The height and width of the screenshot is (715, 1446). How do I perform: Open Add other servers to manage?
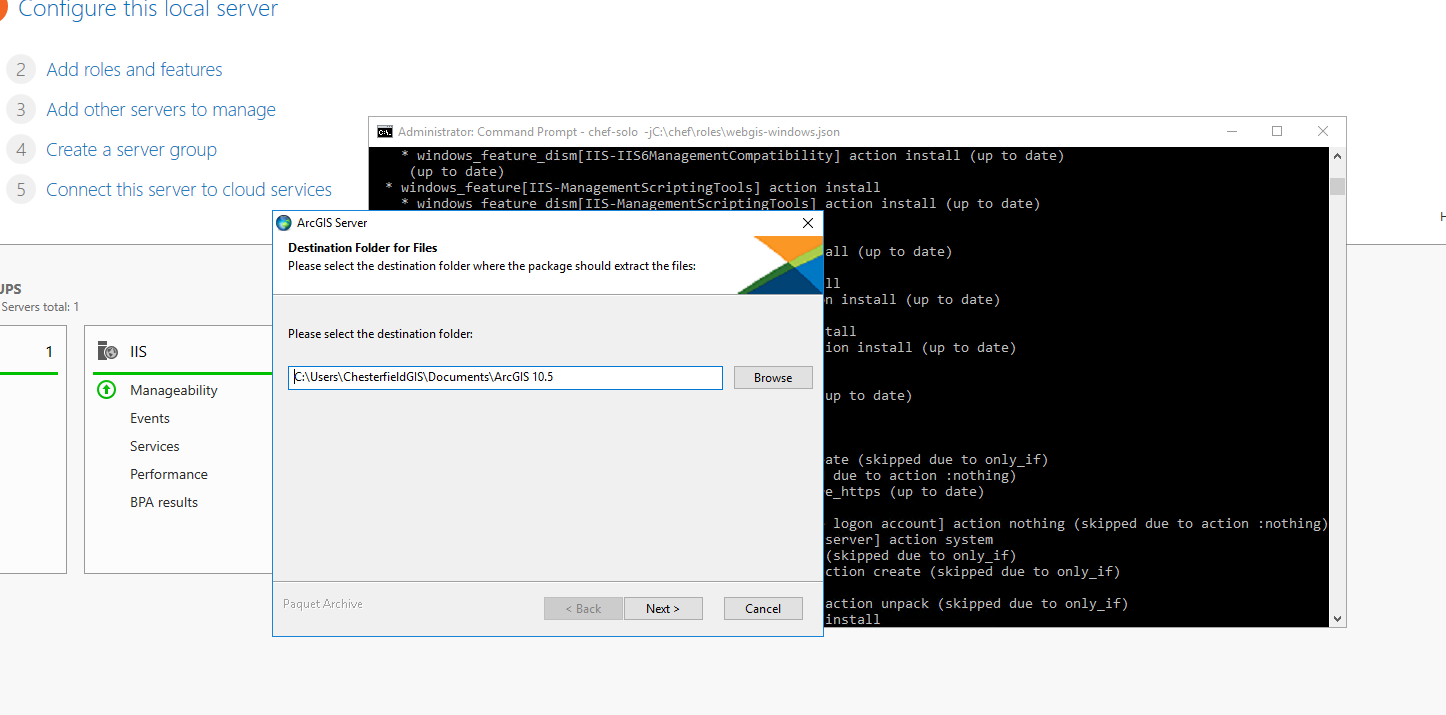161,109
